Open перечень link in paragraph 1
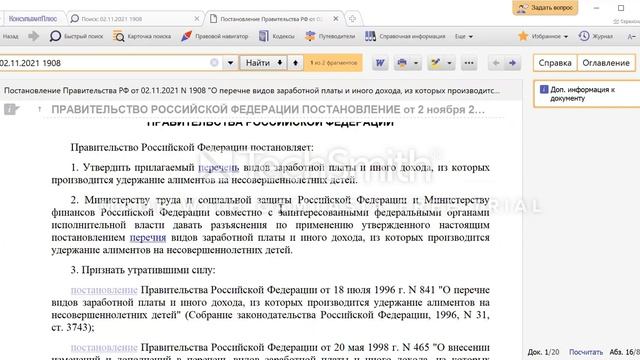 (x=218, y=167)
